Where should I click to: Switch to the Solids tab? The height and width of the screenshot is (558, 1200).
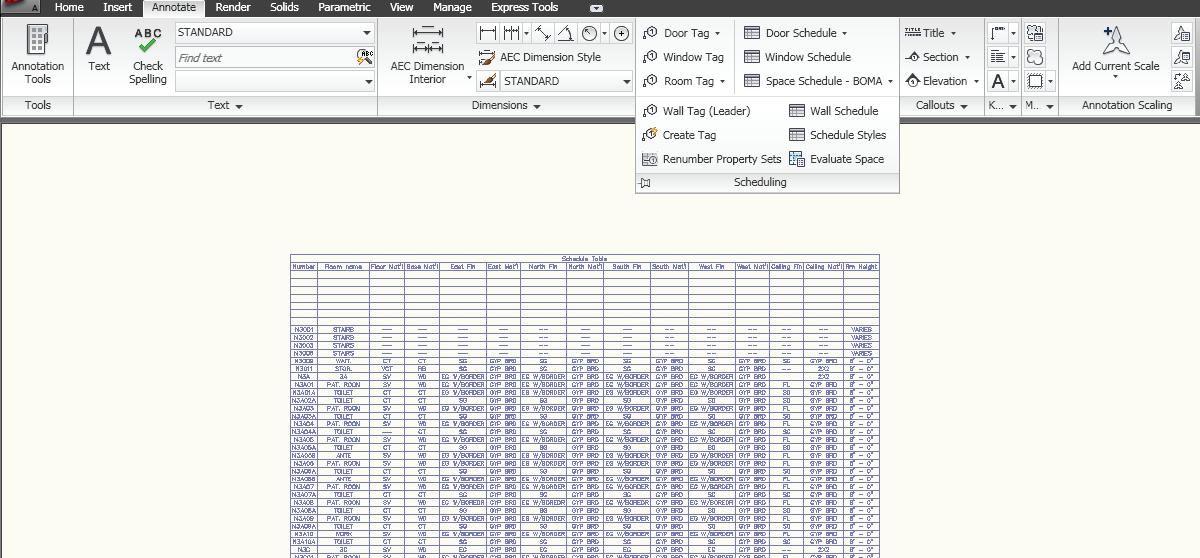pyautogui.click(x=284, y=7)
